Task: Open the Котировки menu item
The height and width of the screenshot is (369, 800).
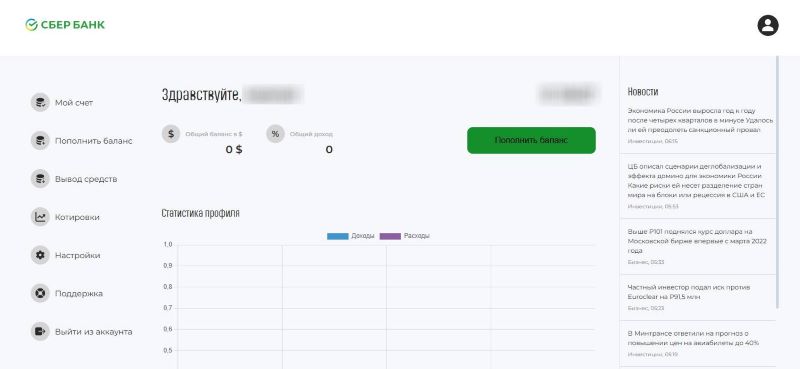Action: [77, 217]
